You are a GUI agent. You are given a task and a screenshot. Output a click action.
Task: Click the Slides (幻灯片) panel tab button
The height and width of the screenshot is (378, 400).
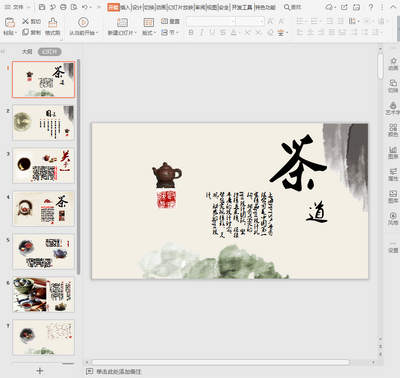50,52
